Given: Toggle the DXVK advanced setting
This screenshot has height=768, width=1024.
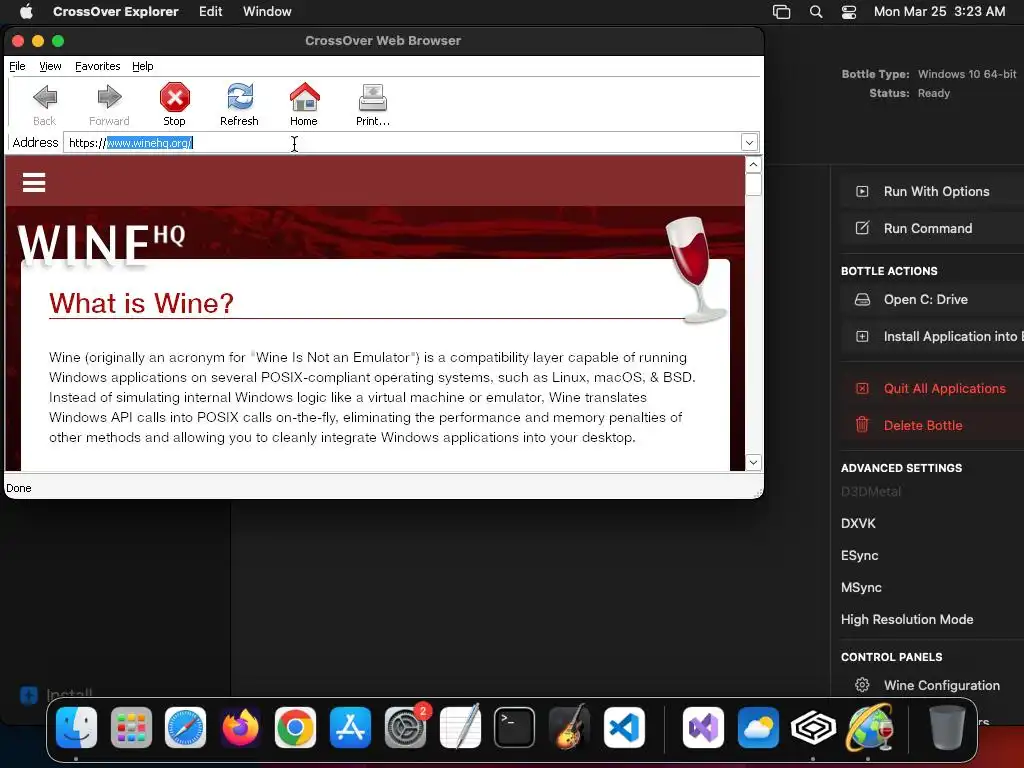Looking at the screenshot, I should [858, 524].
